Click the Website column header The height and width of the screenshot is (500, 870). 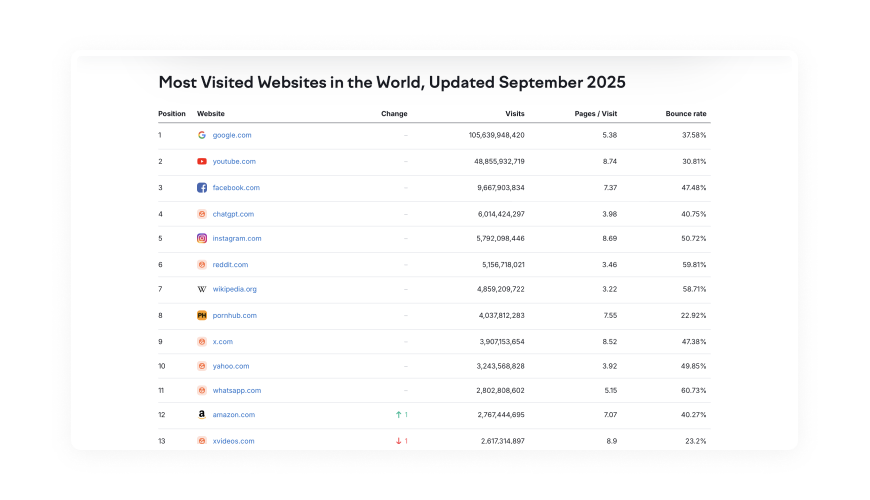(x=211, y=113)
